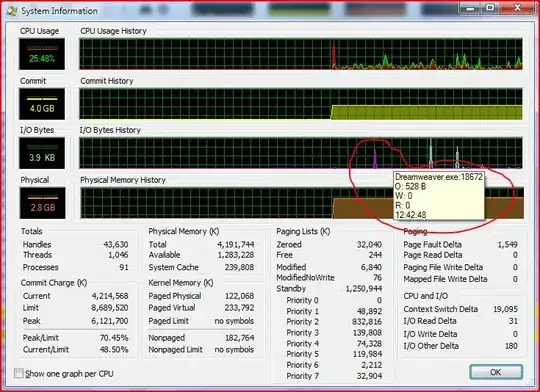Click Priority 2 value 832,816

367,322
